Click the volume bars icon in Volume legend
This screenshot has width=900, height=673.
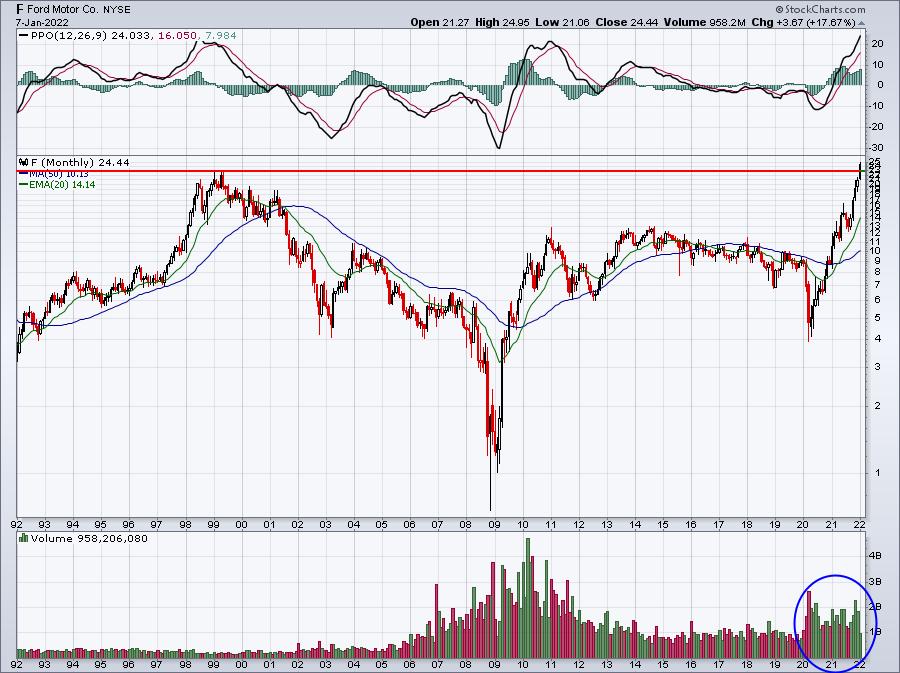[24, 538]
